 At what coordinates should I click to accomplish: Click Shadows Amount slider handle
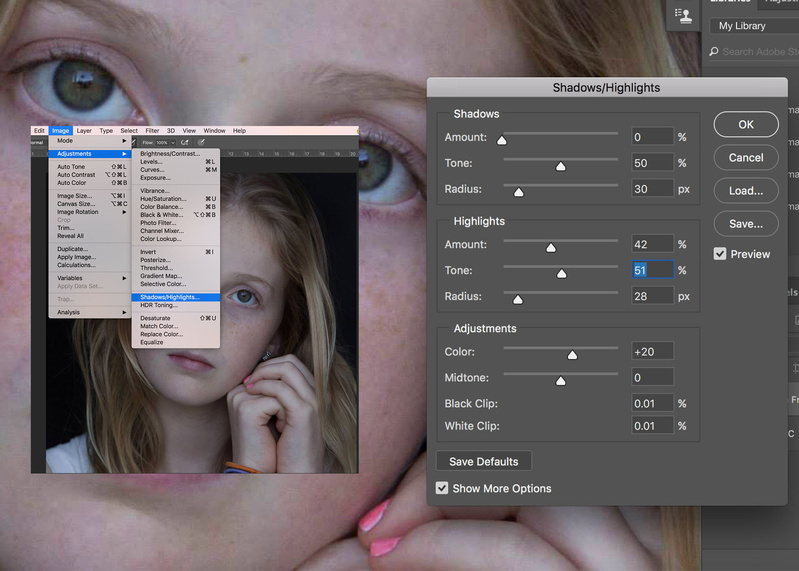(502, 140)
